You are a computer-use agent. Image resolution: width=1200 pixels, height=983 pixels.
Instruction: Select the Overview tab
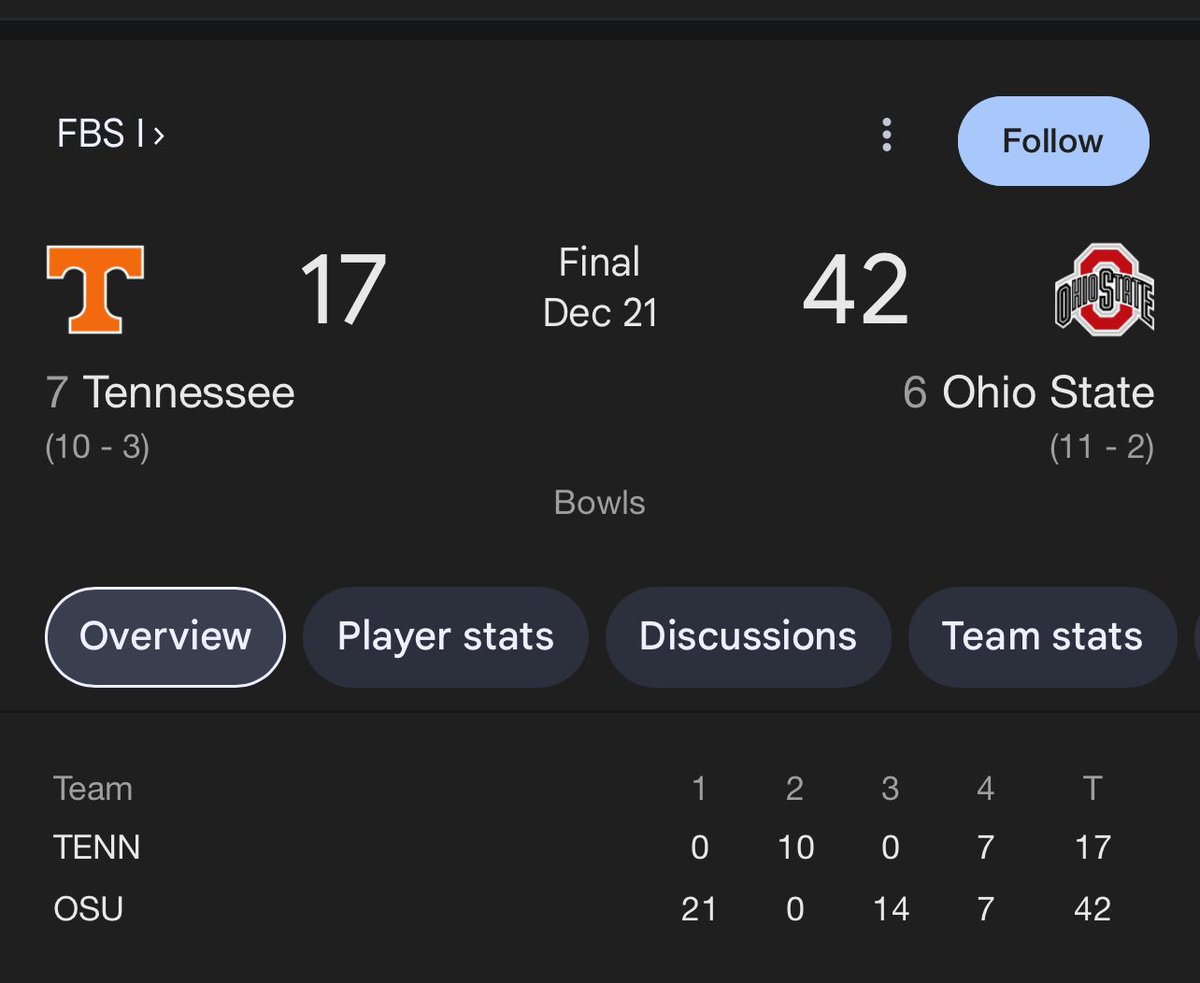[x=165, y=637]
